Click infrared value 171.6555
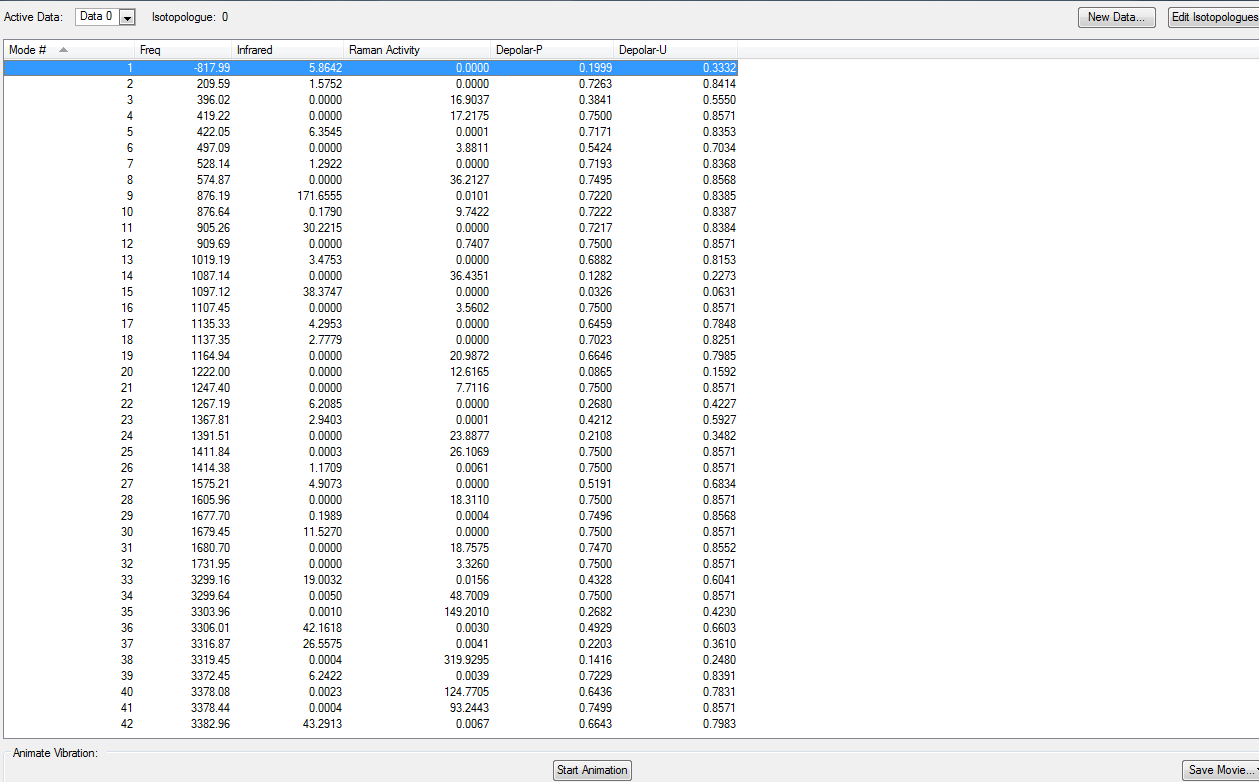Viewport: 1259px width, 782px height. (320, 196)
